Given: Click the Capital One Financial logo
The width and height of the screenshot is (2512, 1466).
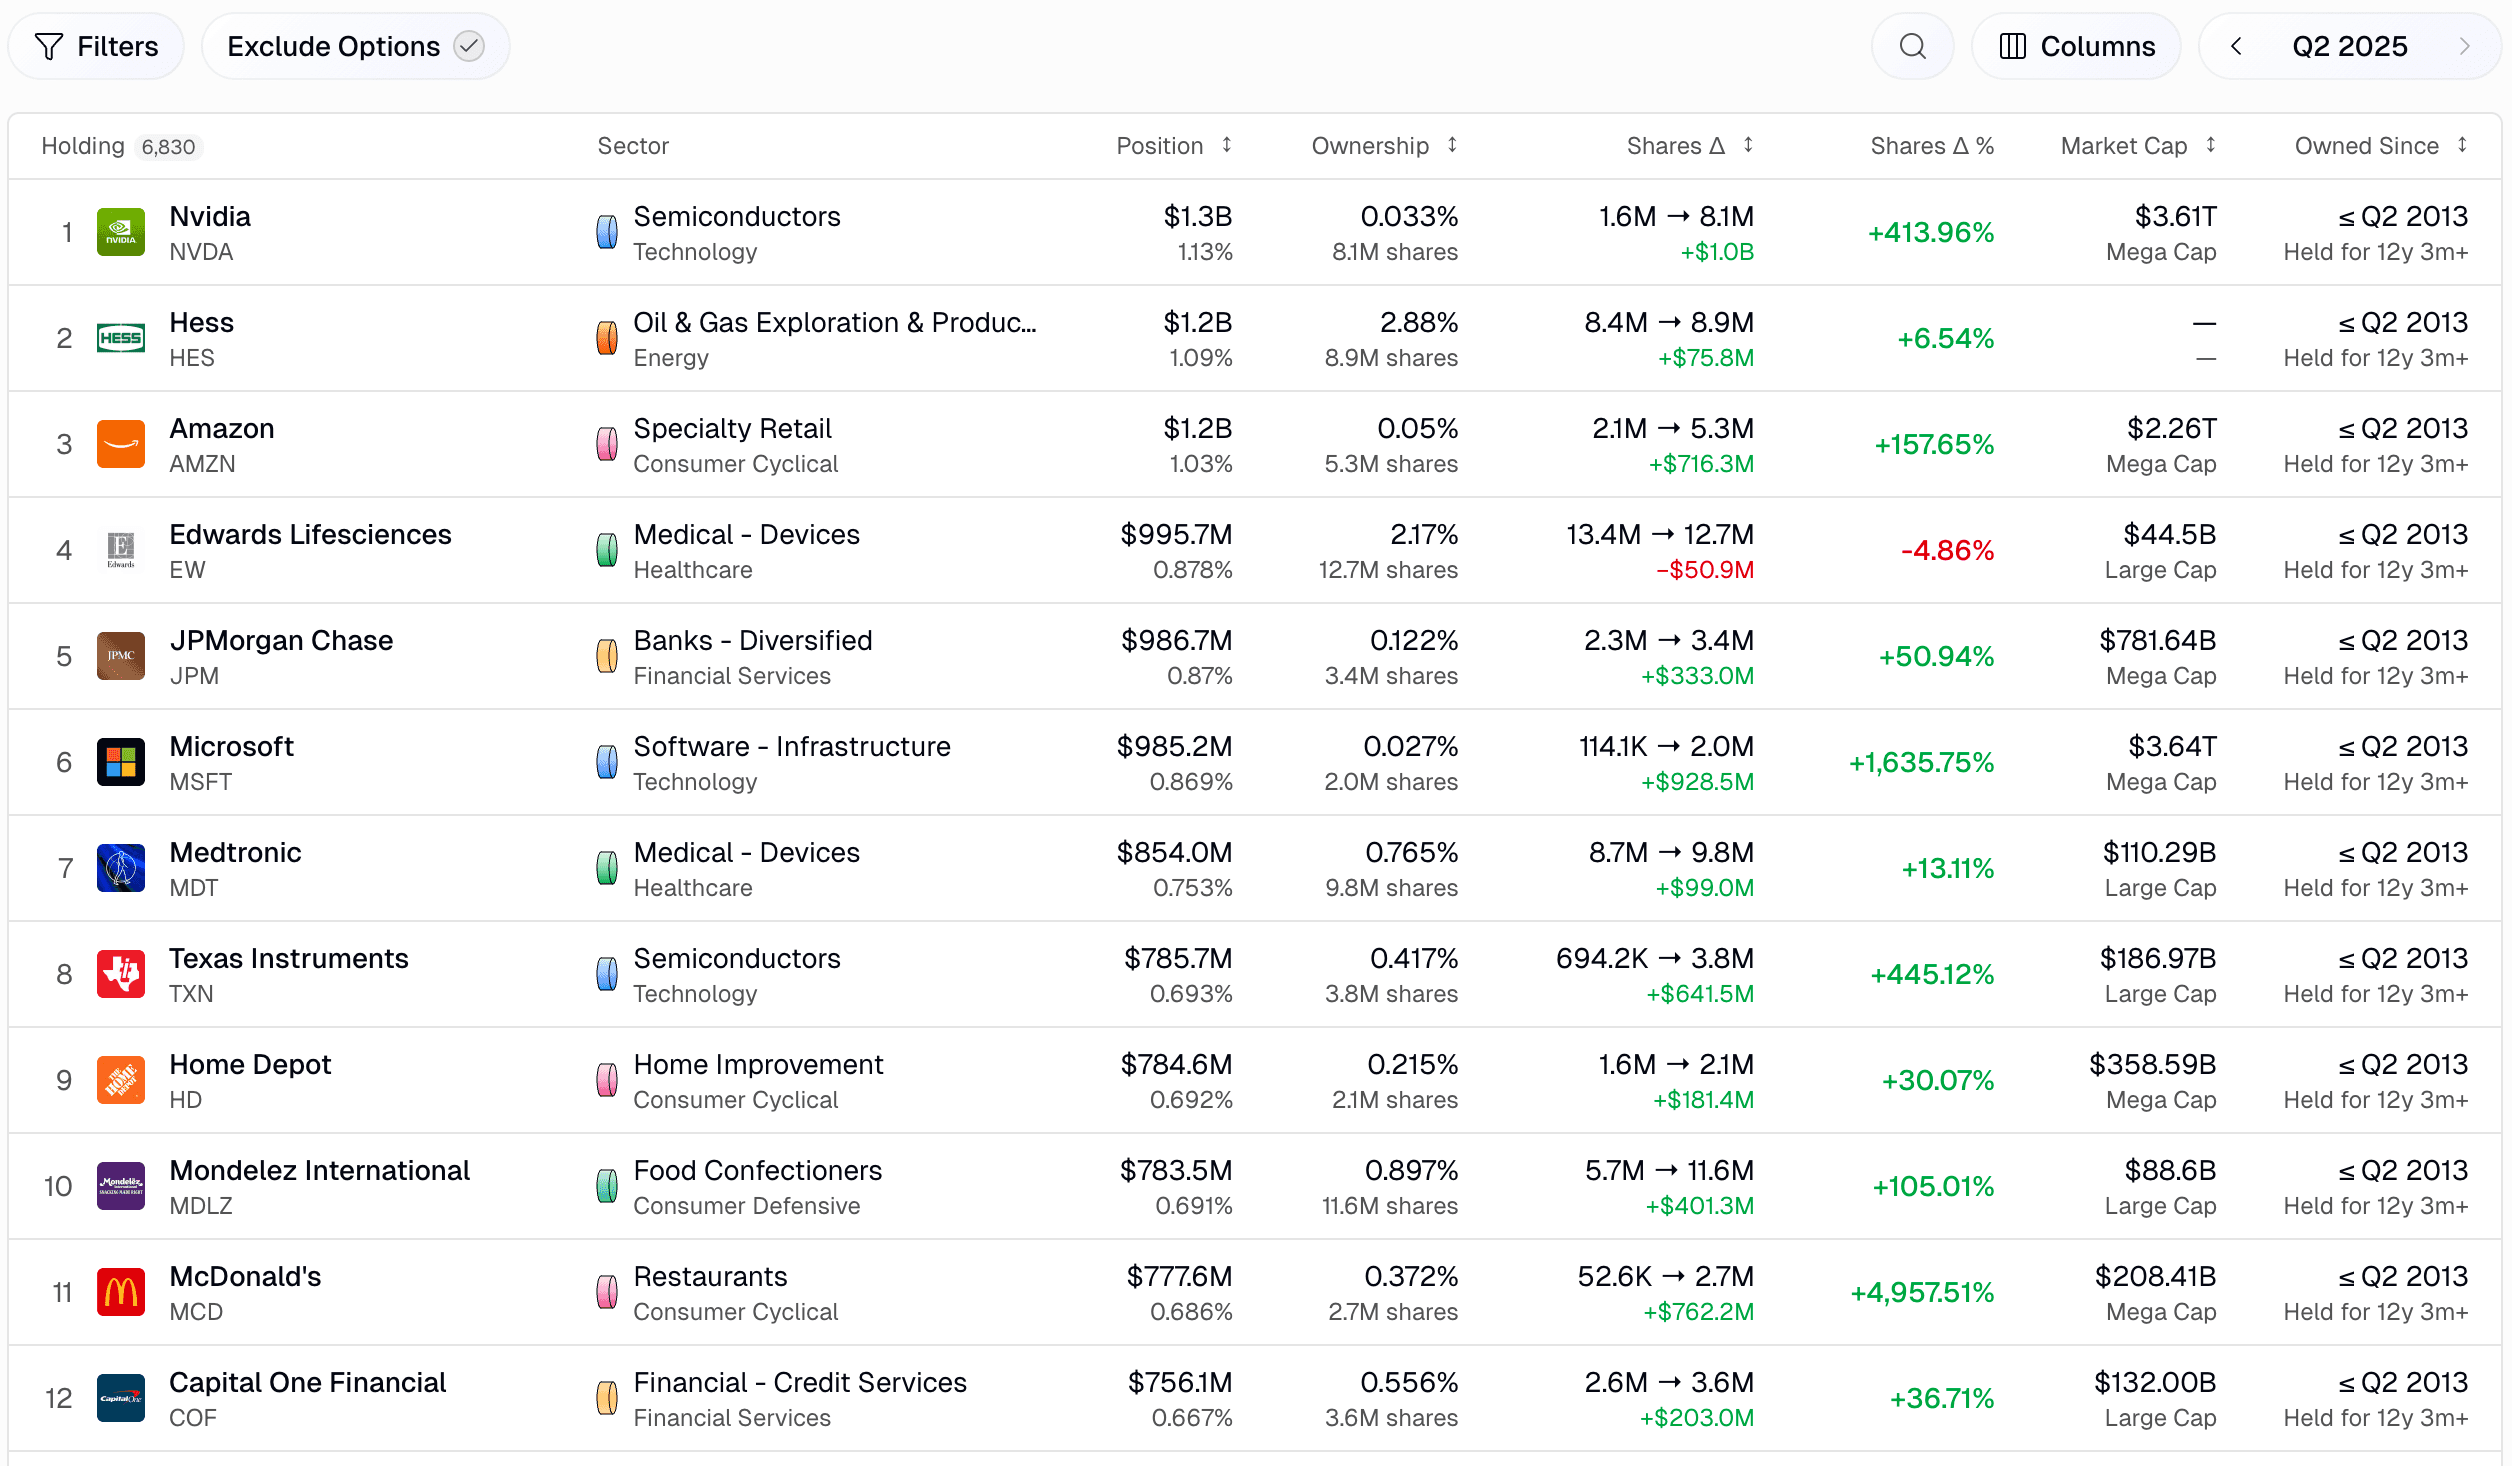Looking at the screenshot, I should pyautogui.click(x=120, y=1397).
